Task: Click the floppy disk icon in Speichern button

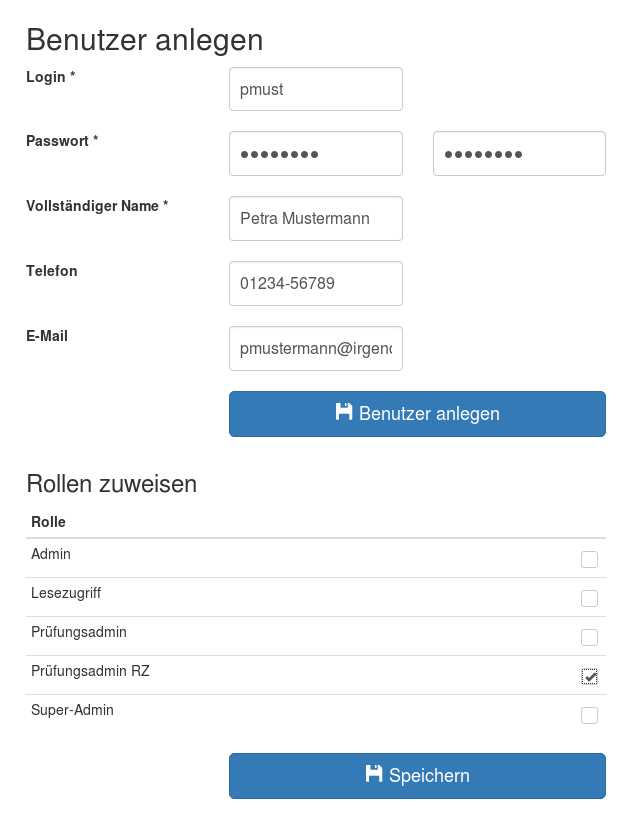Action: click(374, 775)
